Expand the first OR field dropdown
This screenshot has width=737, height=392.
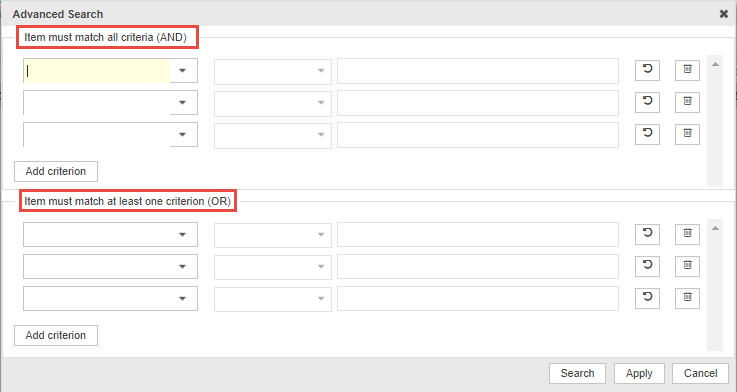pos(183,235)
